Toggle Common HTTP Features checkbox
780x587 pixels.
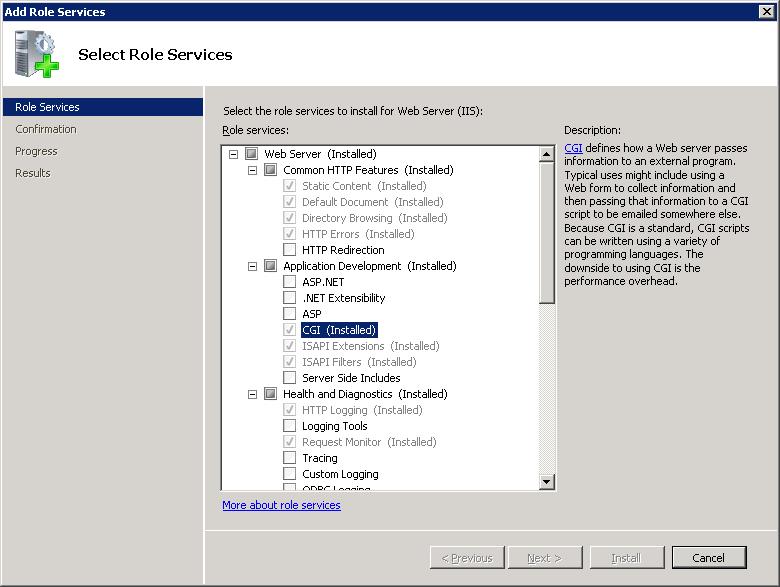[271, 170]
